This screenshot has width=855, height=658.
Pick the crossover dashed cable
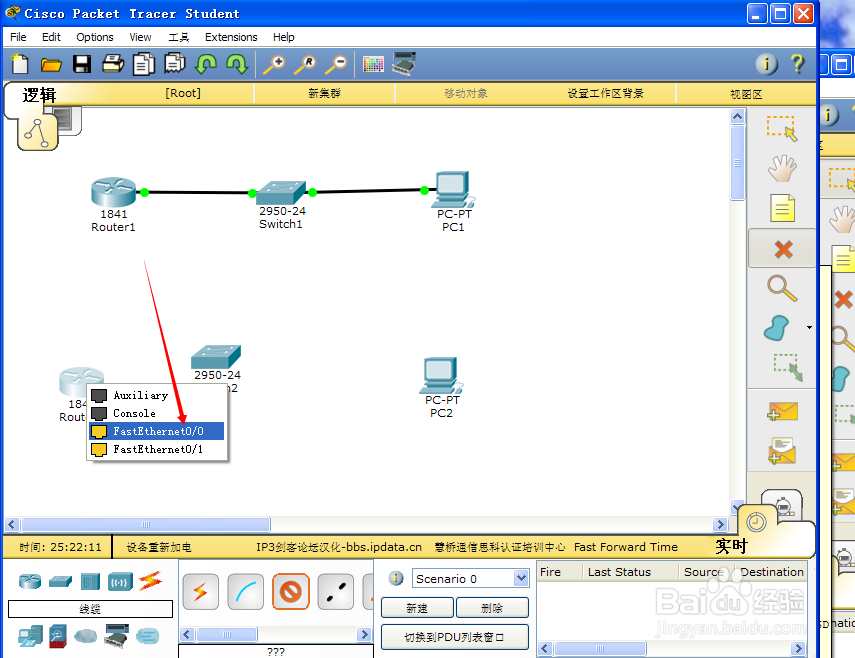click(x=335, y=591)
